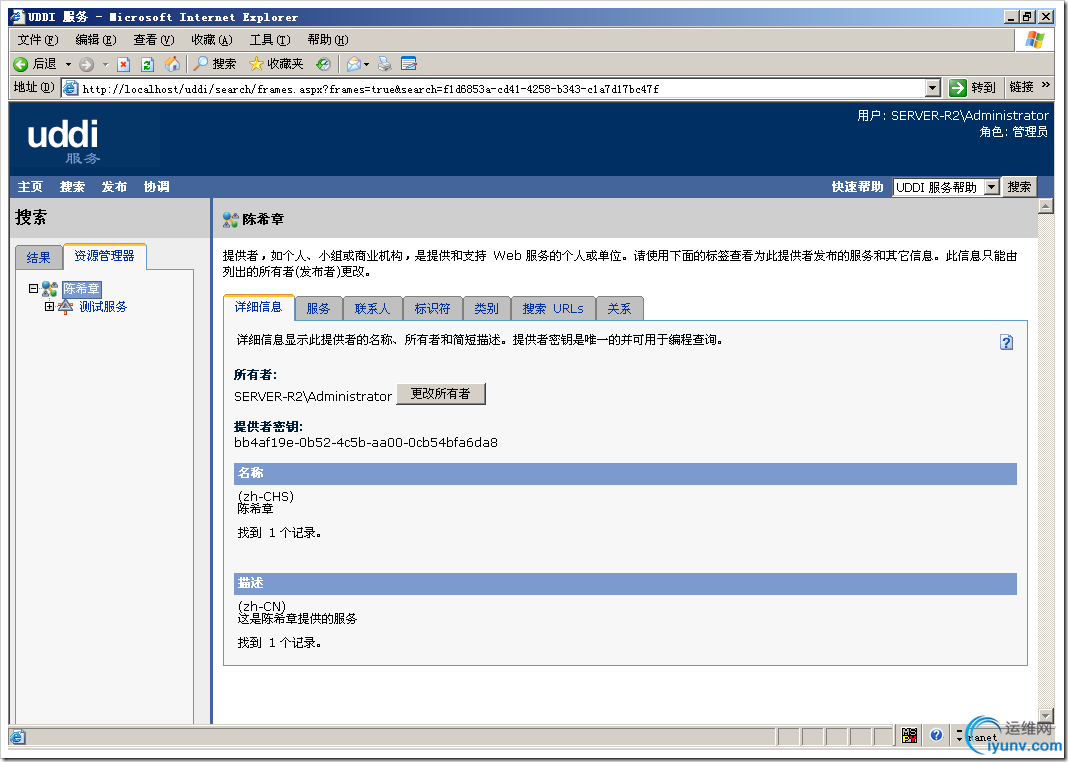Stop page loading with red X icon
This screenshot has width=1068, height=762.
coord(123,65)
